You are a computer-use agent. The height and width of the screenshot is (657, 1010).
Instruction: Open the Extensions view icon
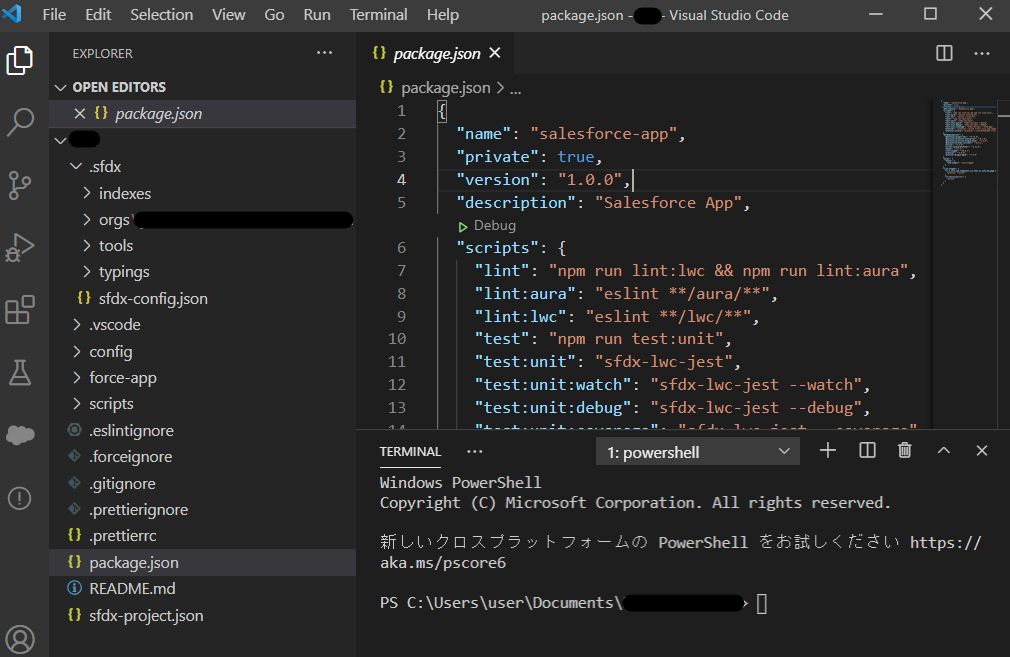19,310
